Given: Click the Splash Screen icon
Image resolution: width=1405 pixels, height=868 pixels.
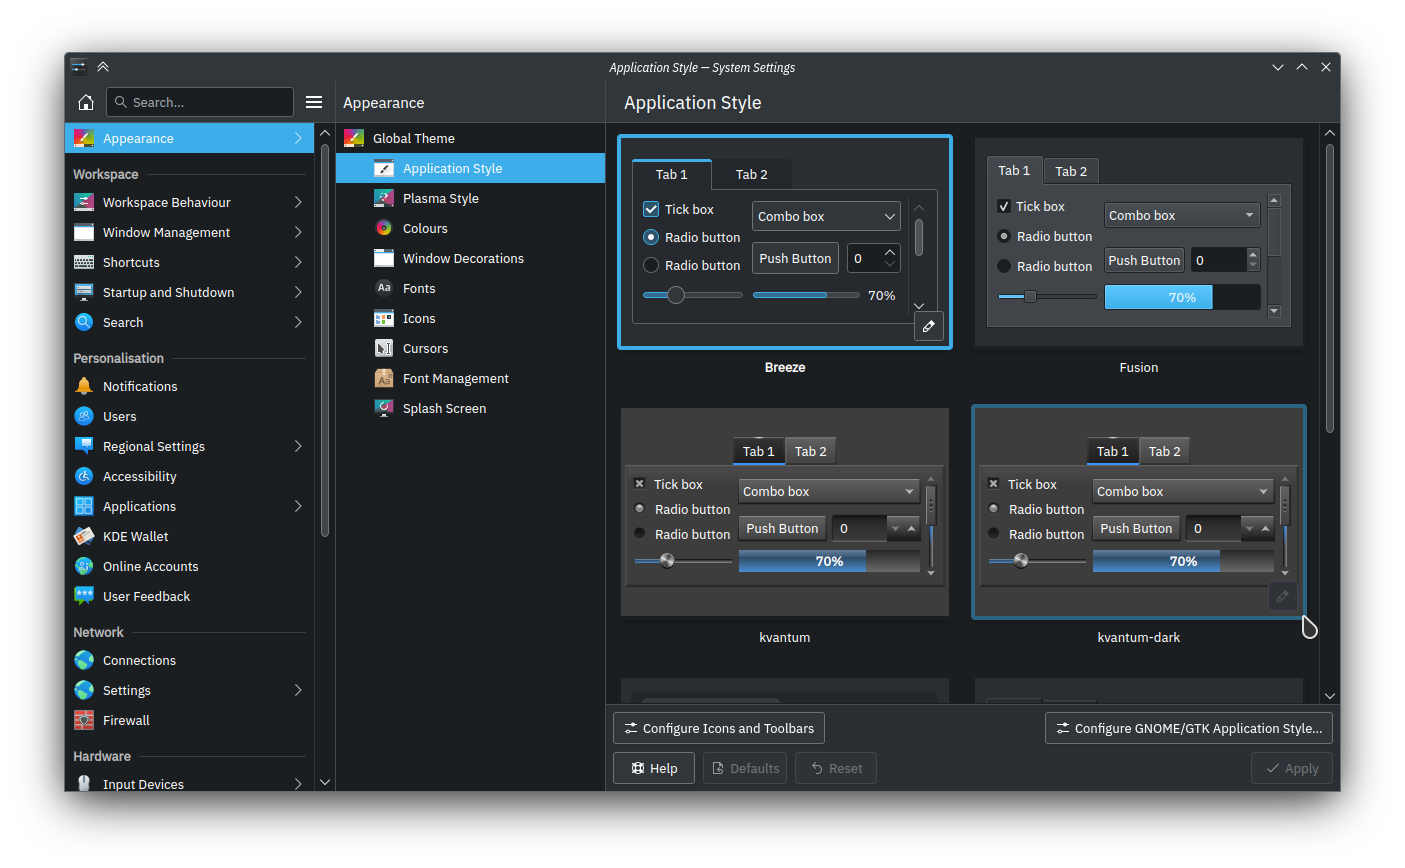Looking at the screenshot, I should pos(384,408).
